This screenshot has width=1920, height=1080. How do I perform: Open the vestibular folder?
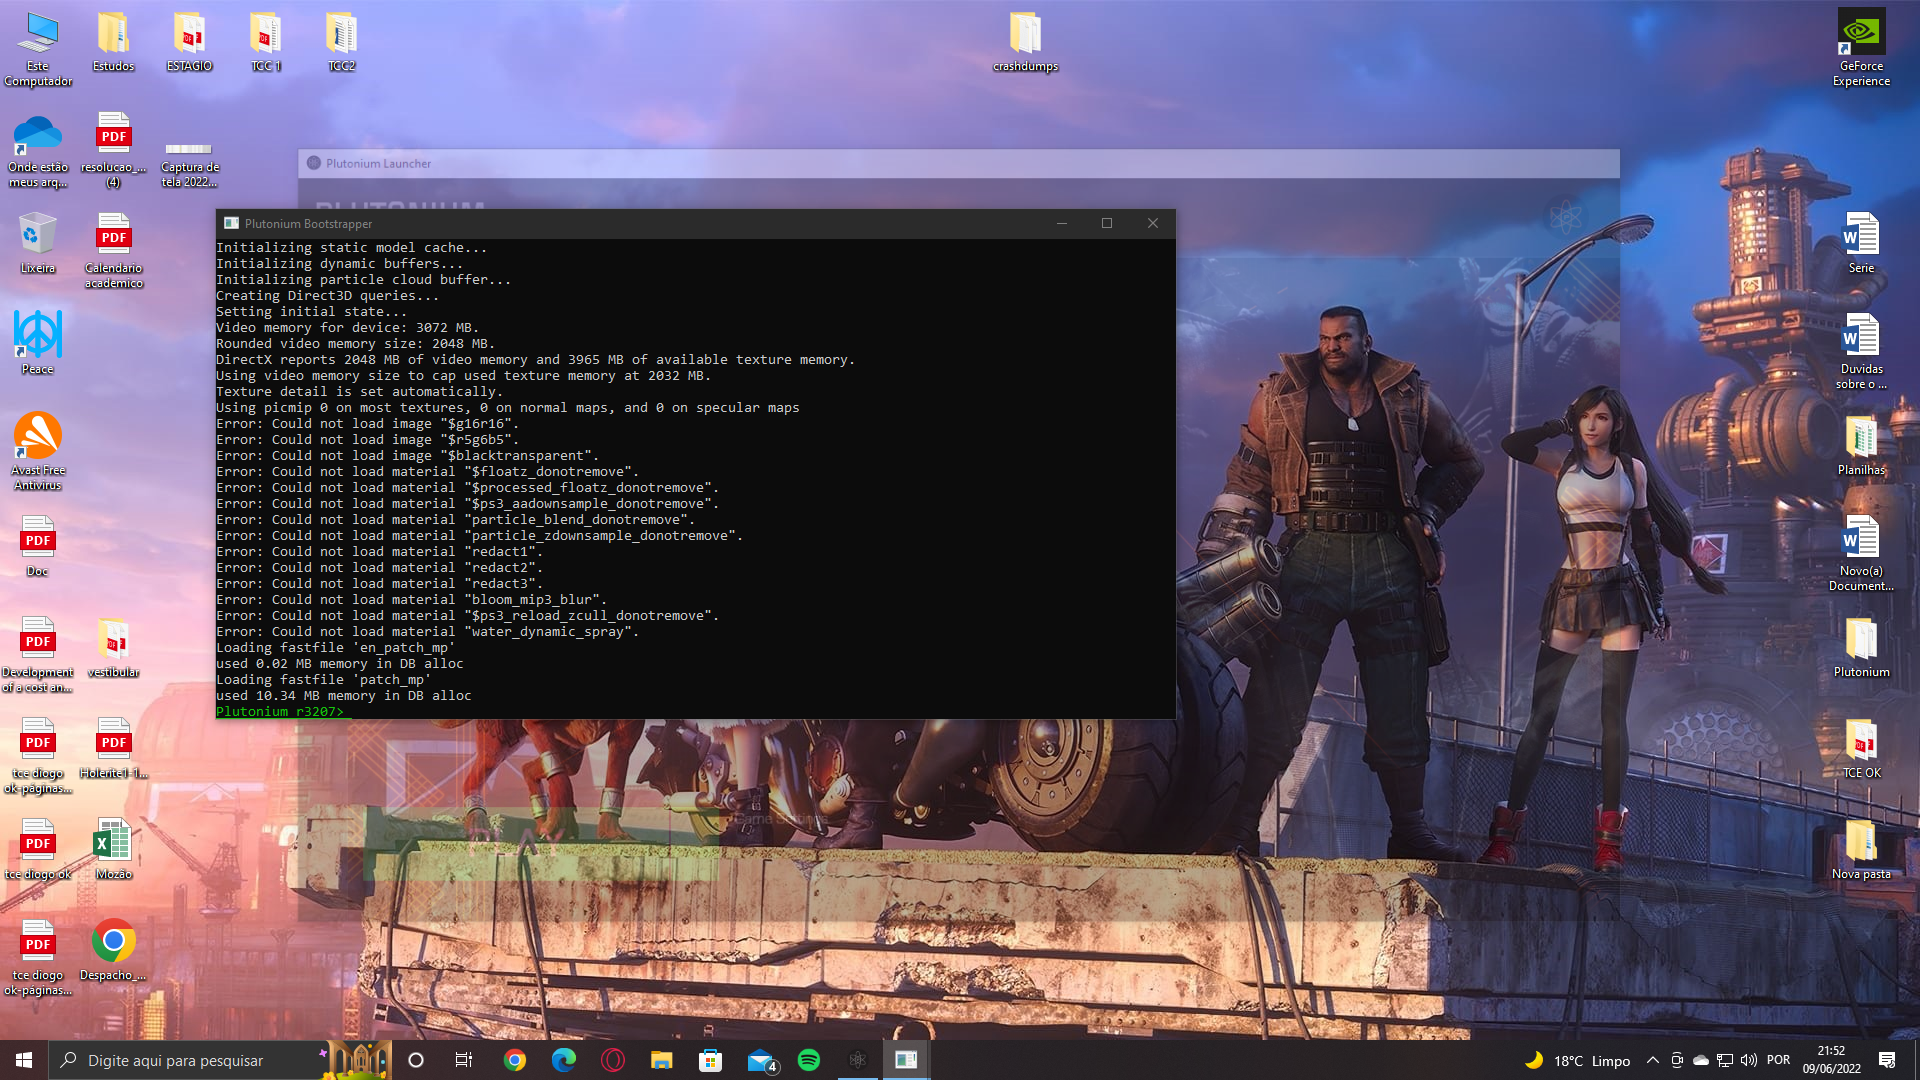[x=113, y=648]
